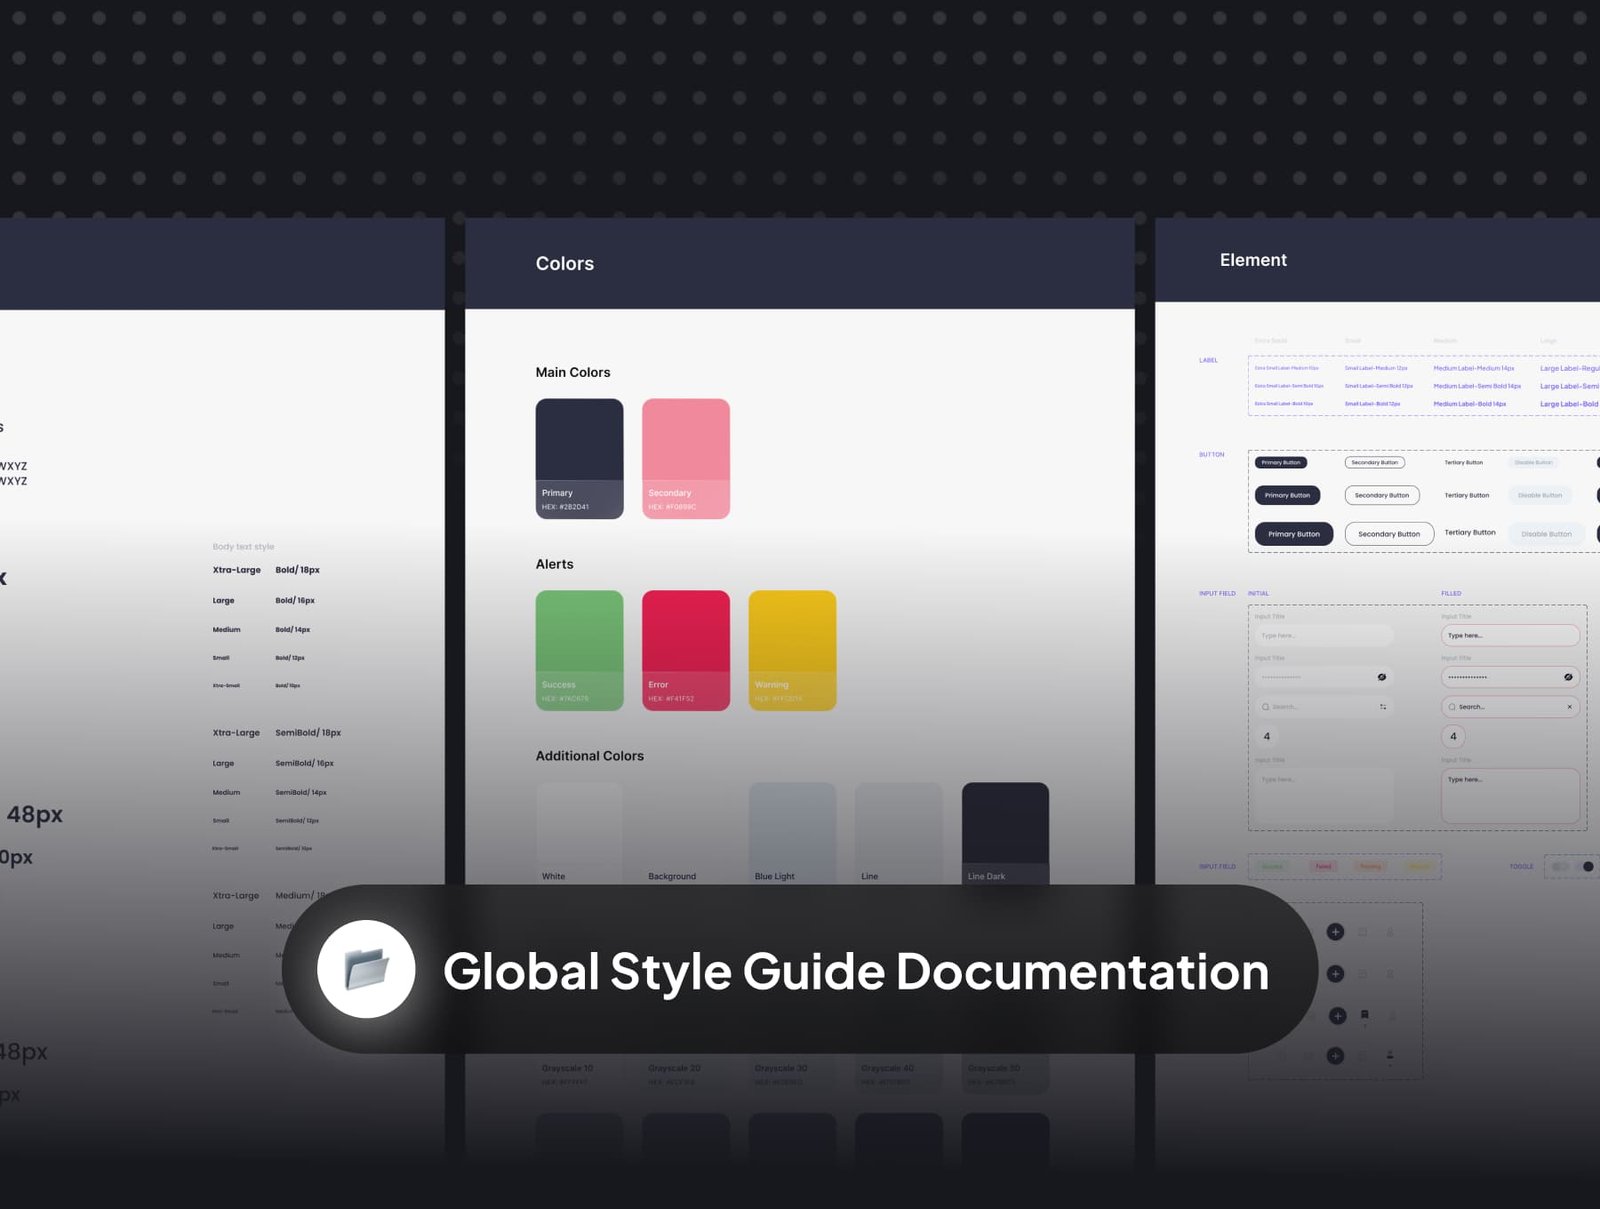Click the magnifier icon in the filled search field
Image resolution: width=1600 pixels, height=1209 pixels.
click(1452, 707)
